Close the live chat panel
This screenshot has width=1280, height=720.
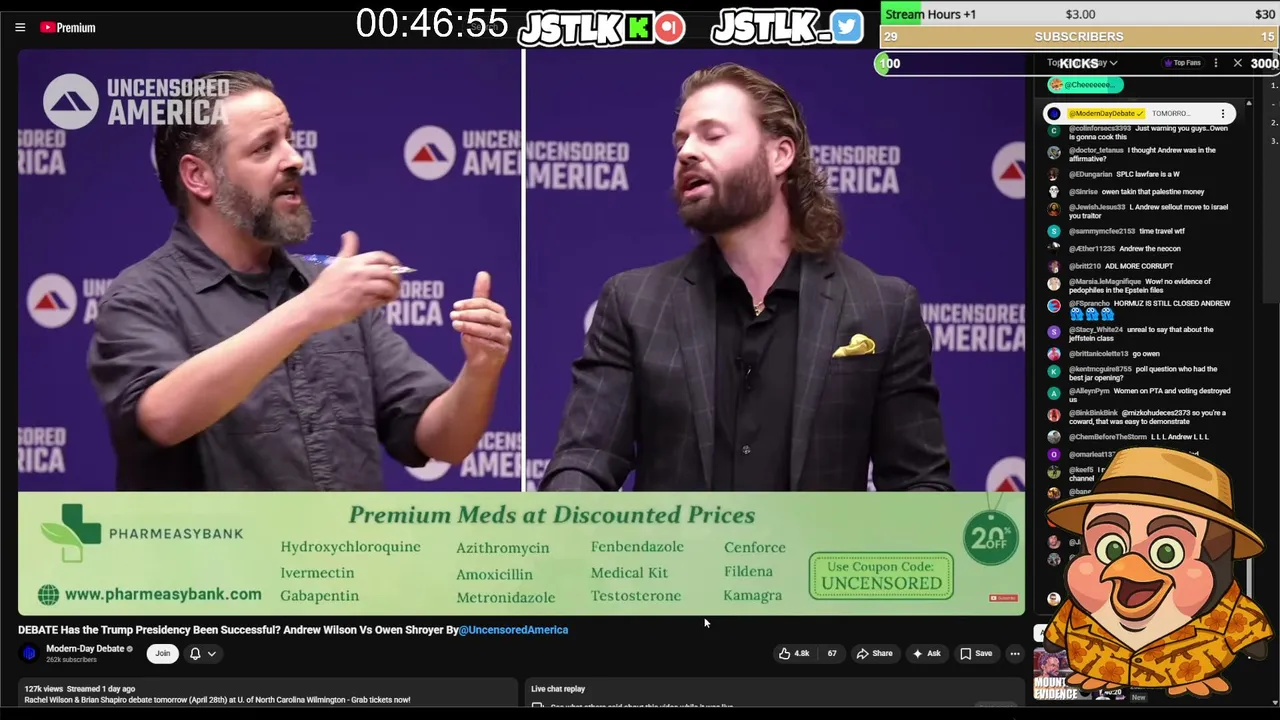1237,63
